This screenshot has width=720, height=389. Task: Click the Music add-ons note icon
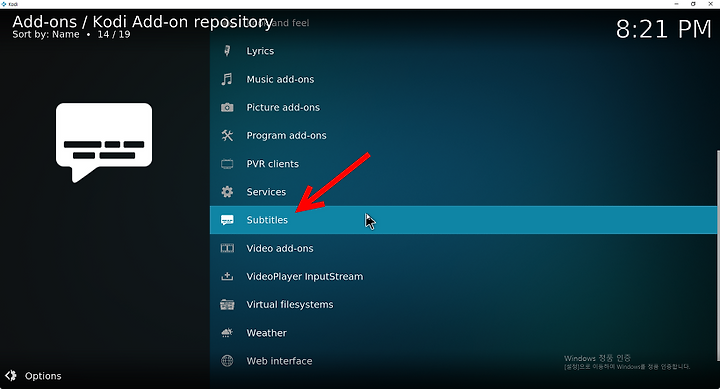[x=227, y=79]
